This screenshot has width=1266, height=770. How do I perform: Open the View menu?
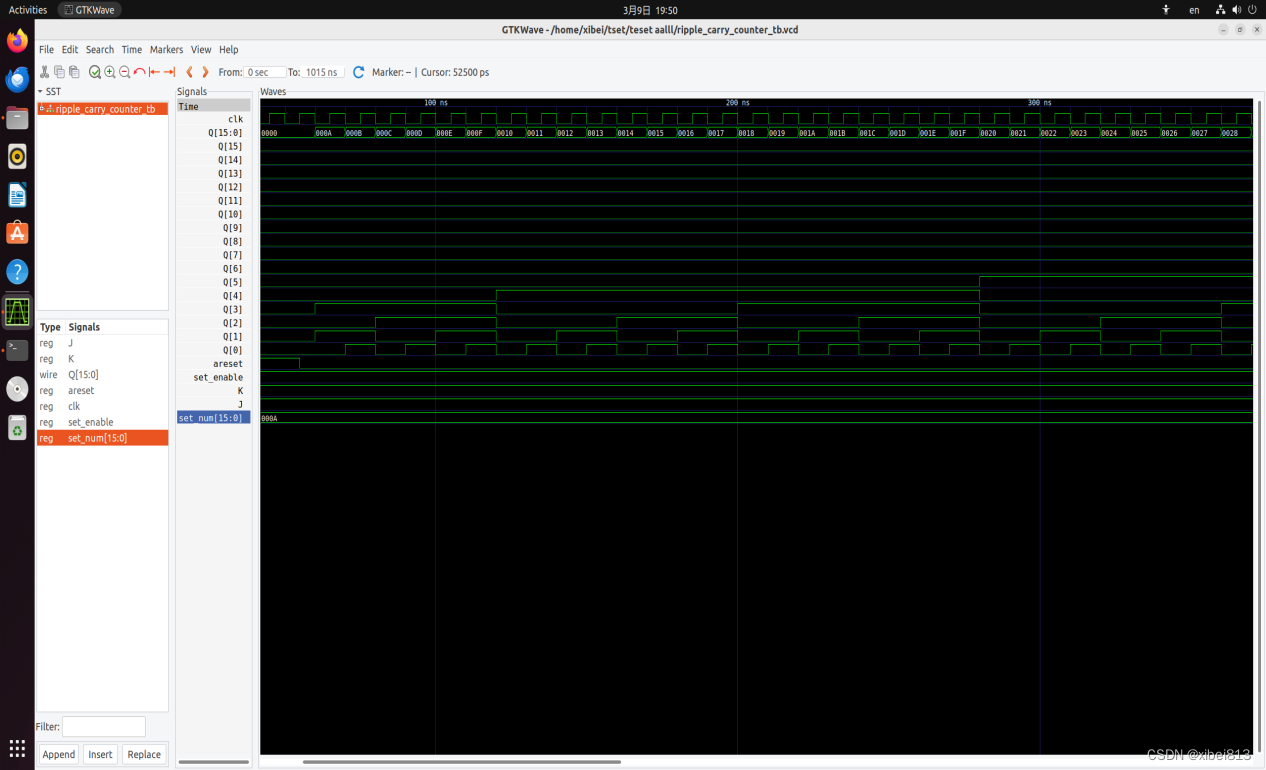coord(201,49)
